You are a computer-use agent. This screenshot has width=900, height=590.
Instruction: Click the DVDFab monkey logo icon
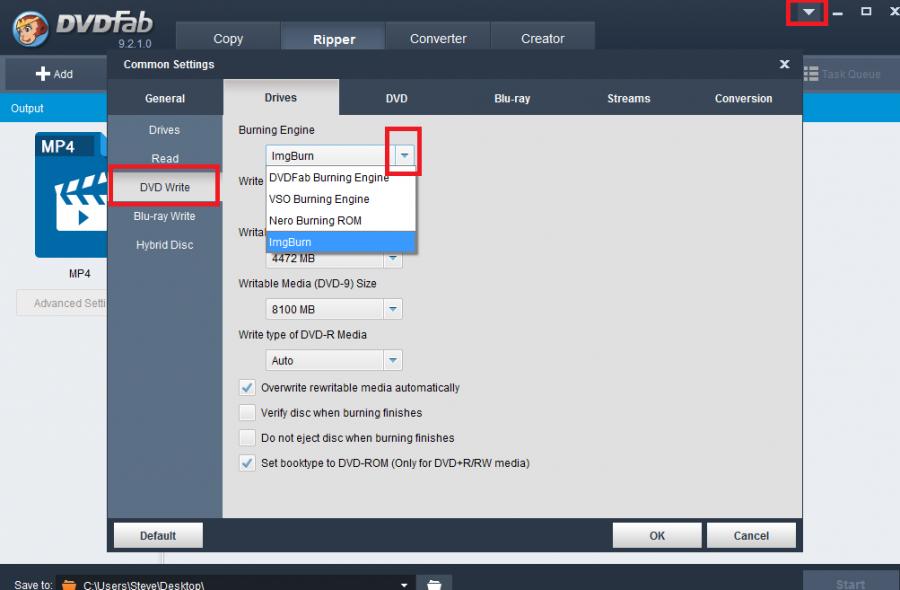(x=30, y=29)
